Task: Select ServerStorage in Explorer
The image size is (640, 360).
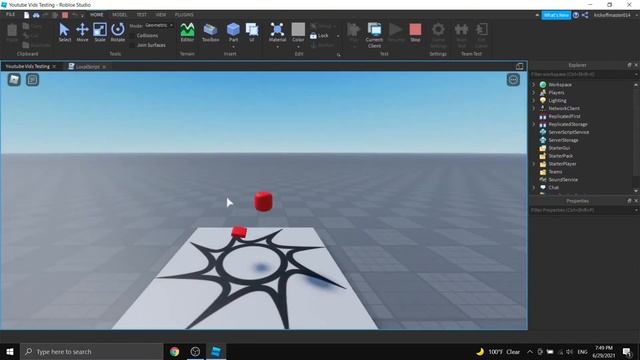Action: (x=563, y=140)
